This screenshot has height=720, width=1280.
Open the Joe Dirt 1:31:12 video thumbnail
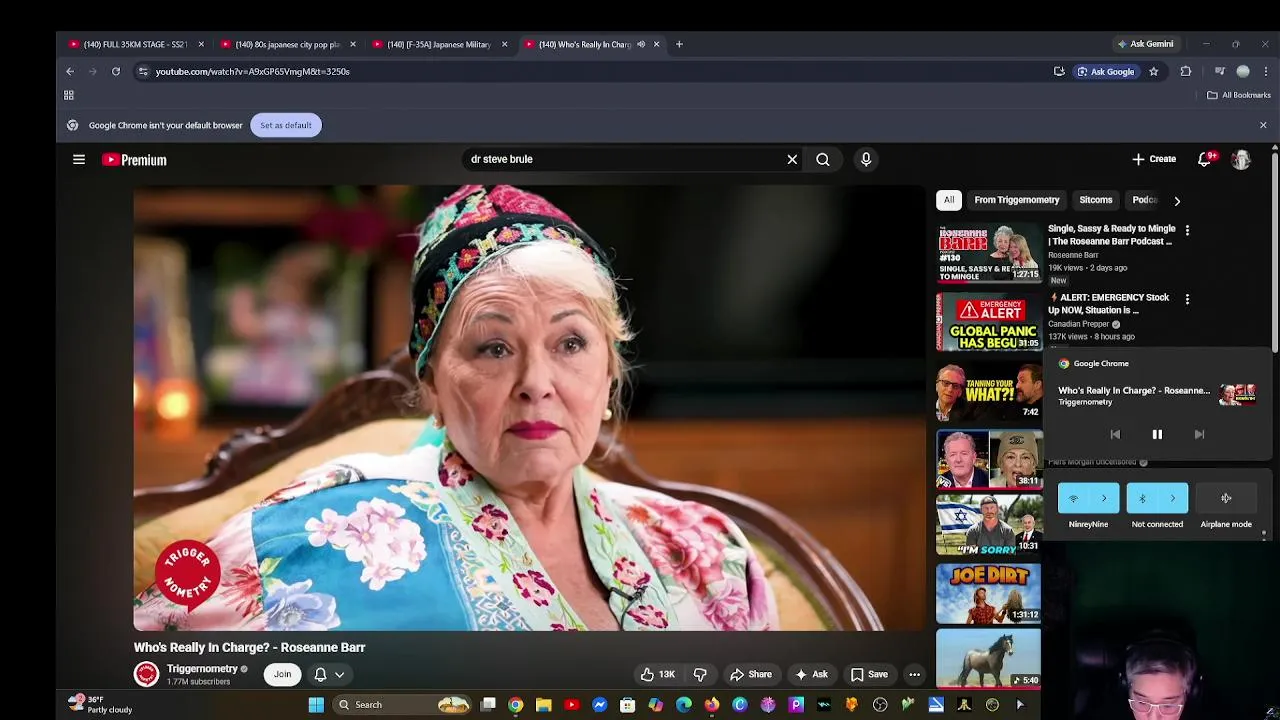click(x=989, y=593)
